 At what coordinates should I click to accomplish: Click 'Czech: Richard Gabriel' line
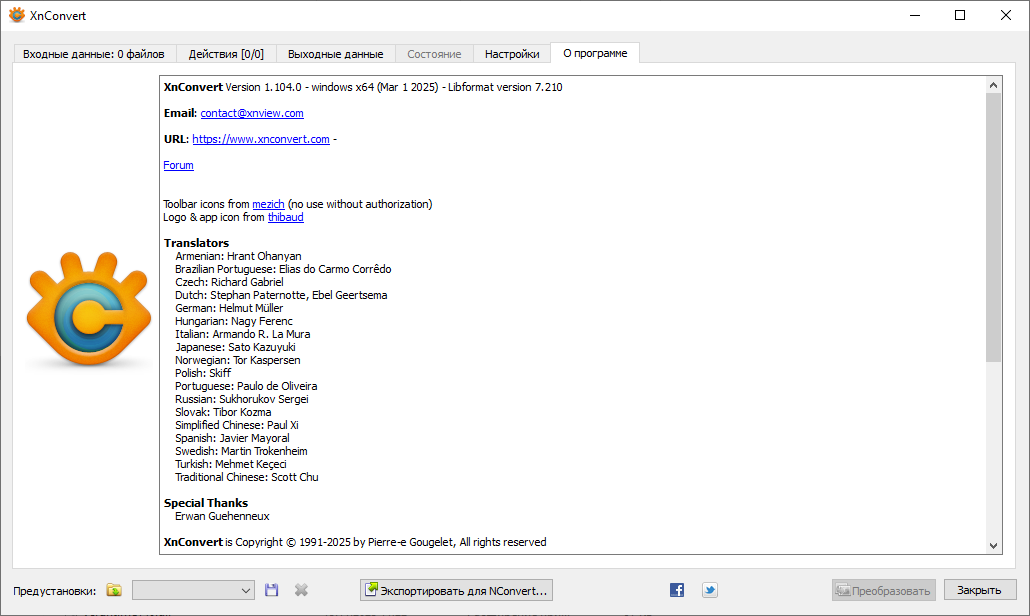coord(229,282)
